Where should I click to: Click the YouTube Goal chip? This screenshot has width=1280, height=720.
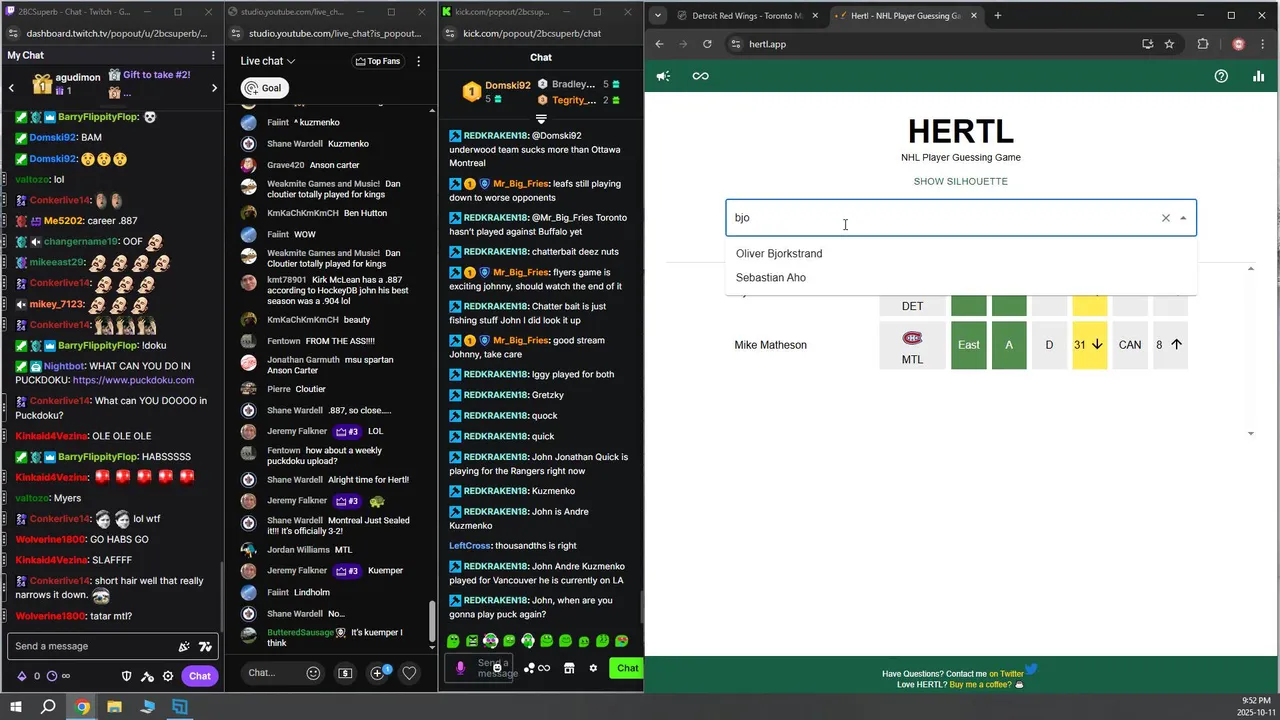[263, 88]
